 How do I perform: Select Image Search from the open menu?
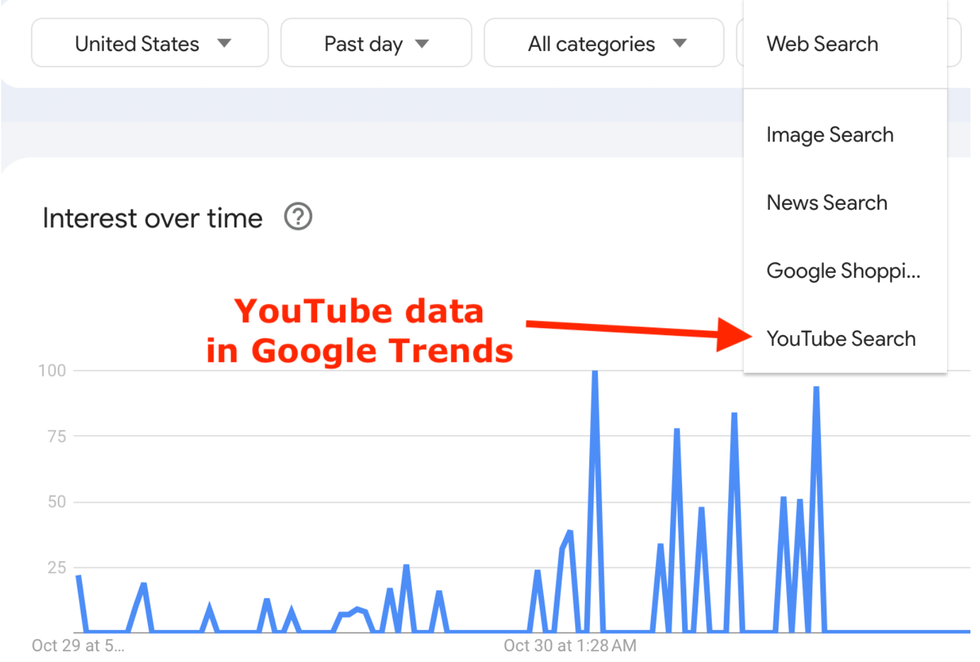click(x=830, y=135)
